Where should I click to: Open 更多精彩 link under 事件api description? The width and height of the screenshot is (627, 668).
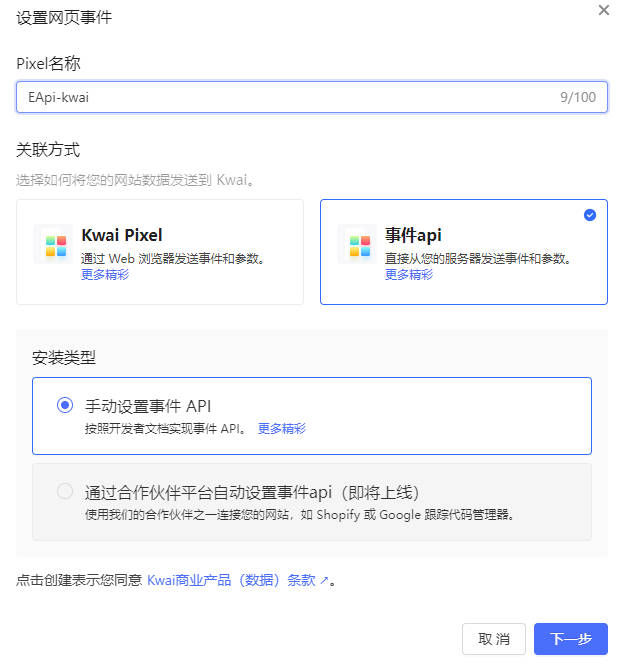pos(409,275)
